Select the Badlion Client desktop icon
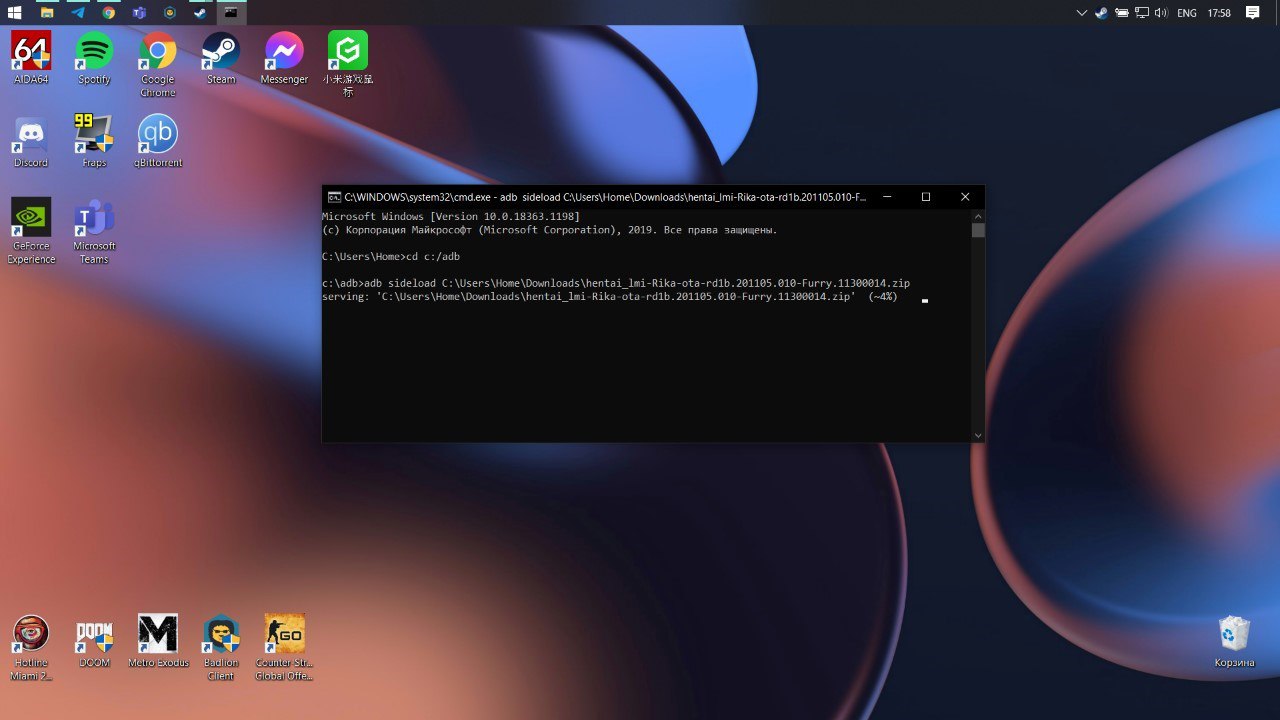The height and width of the screenshot is (720, 1280). (221, 648)
